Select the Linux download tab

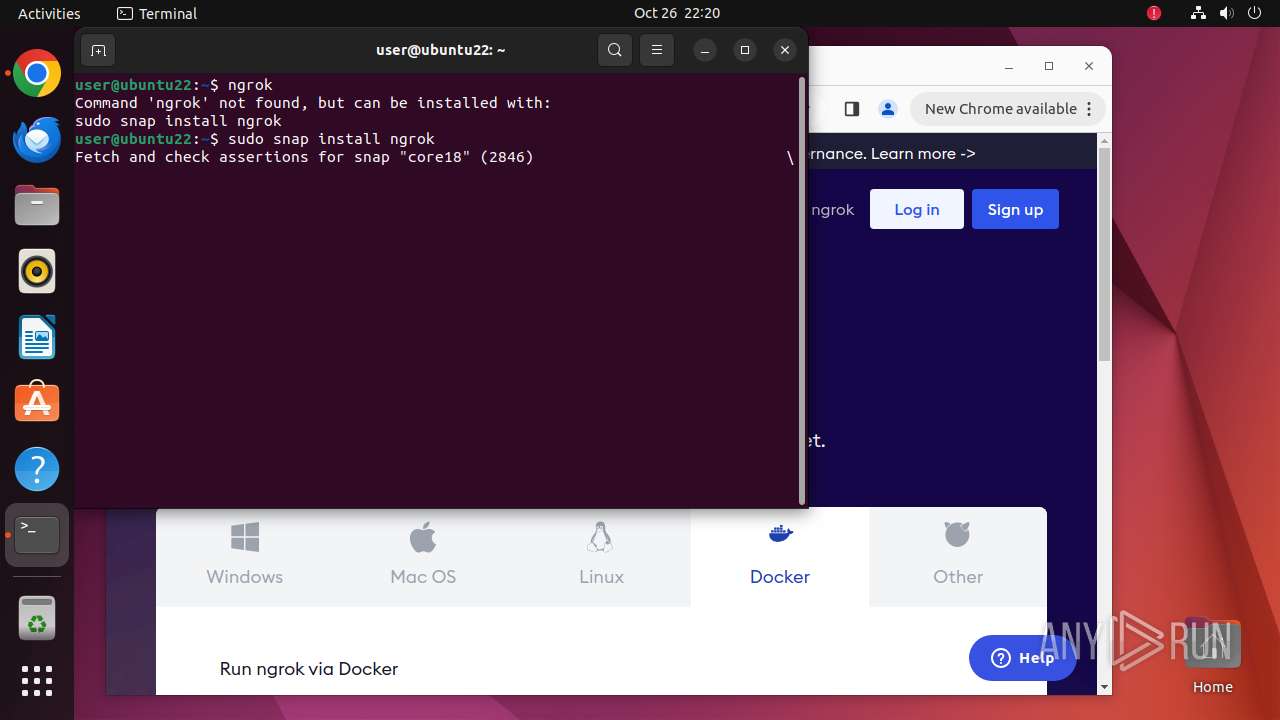[x=601, y=555]
